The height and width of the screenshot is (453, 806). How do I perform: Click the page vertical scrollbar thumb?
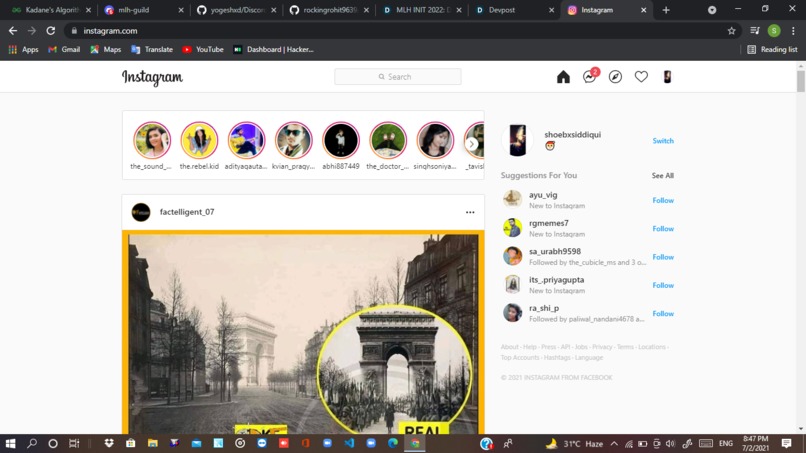(x=800, y=81)
